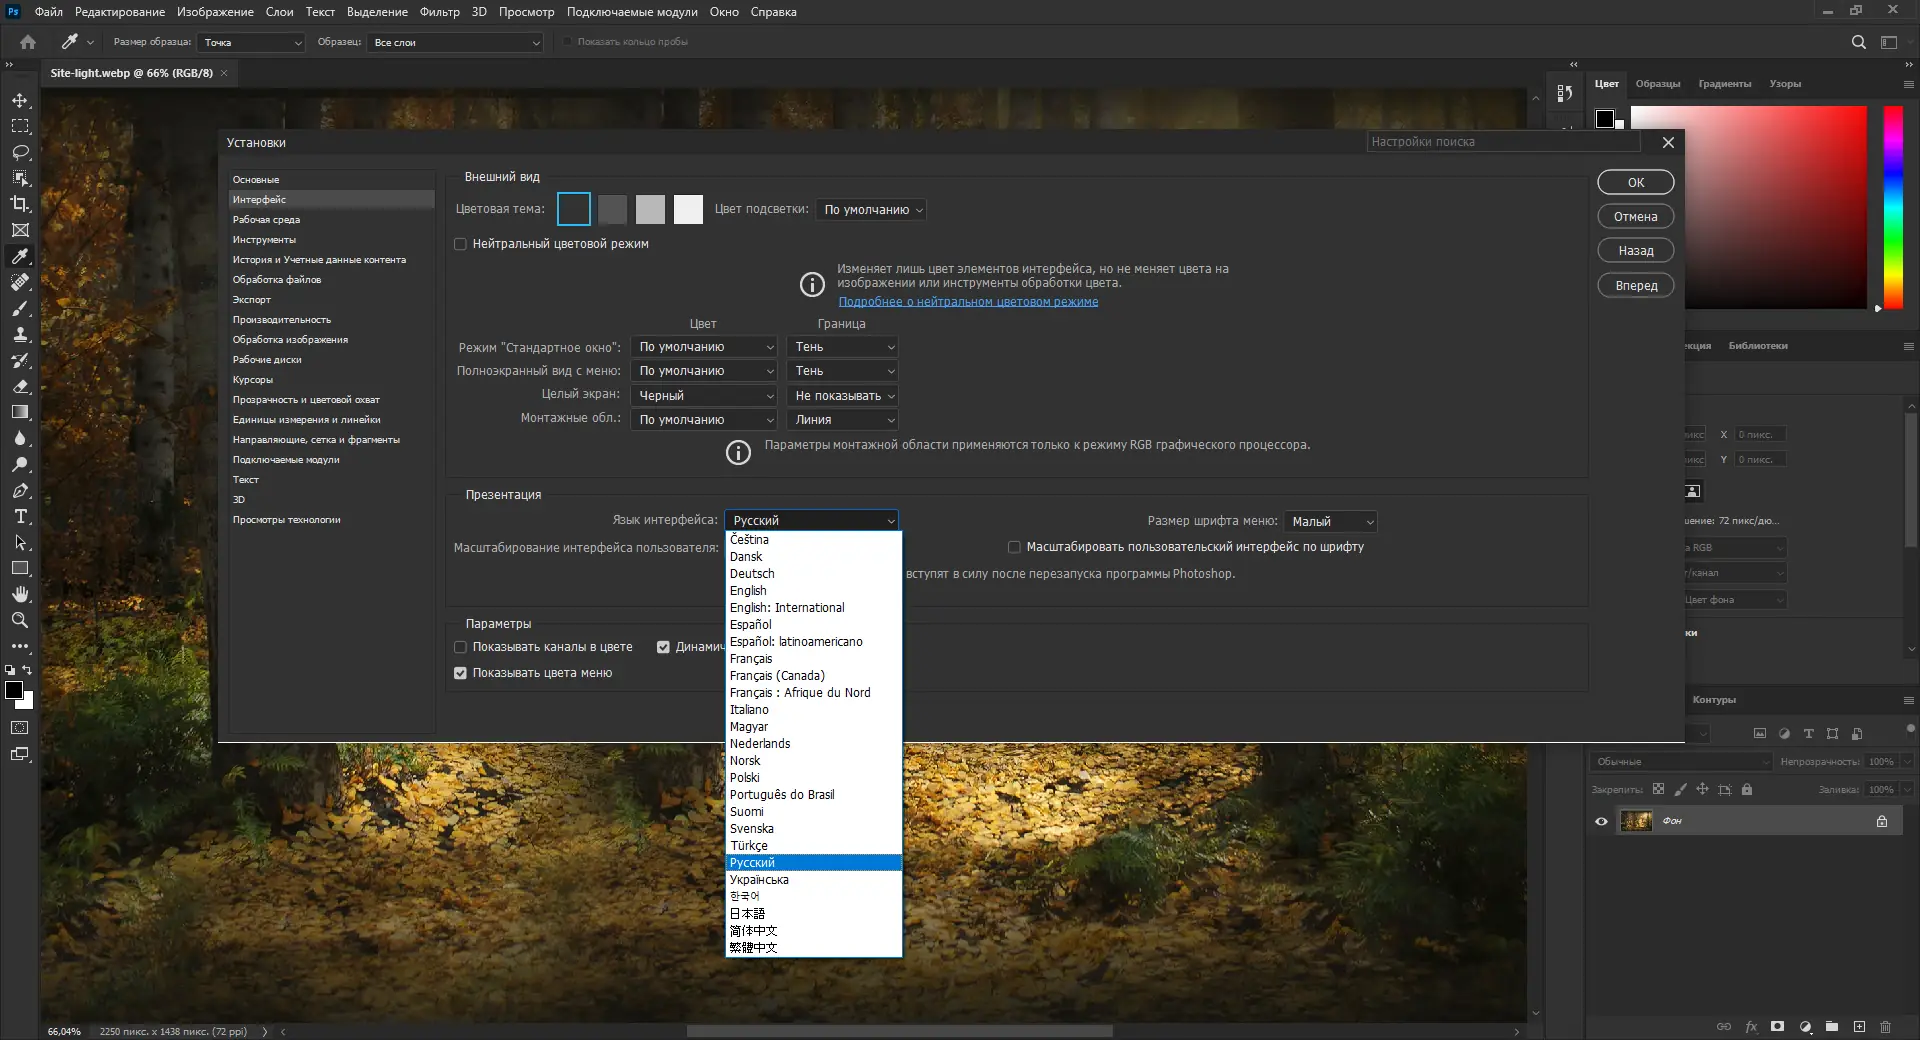1920x1040 pixels.
Task: Select the Crop tool
Action: 20,204
